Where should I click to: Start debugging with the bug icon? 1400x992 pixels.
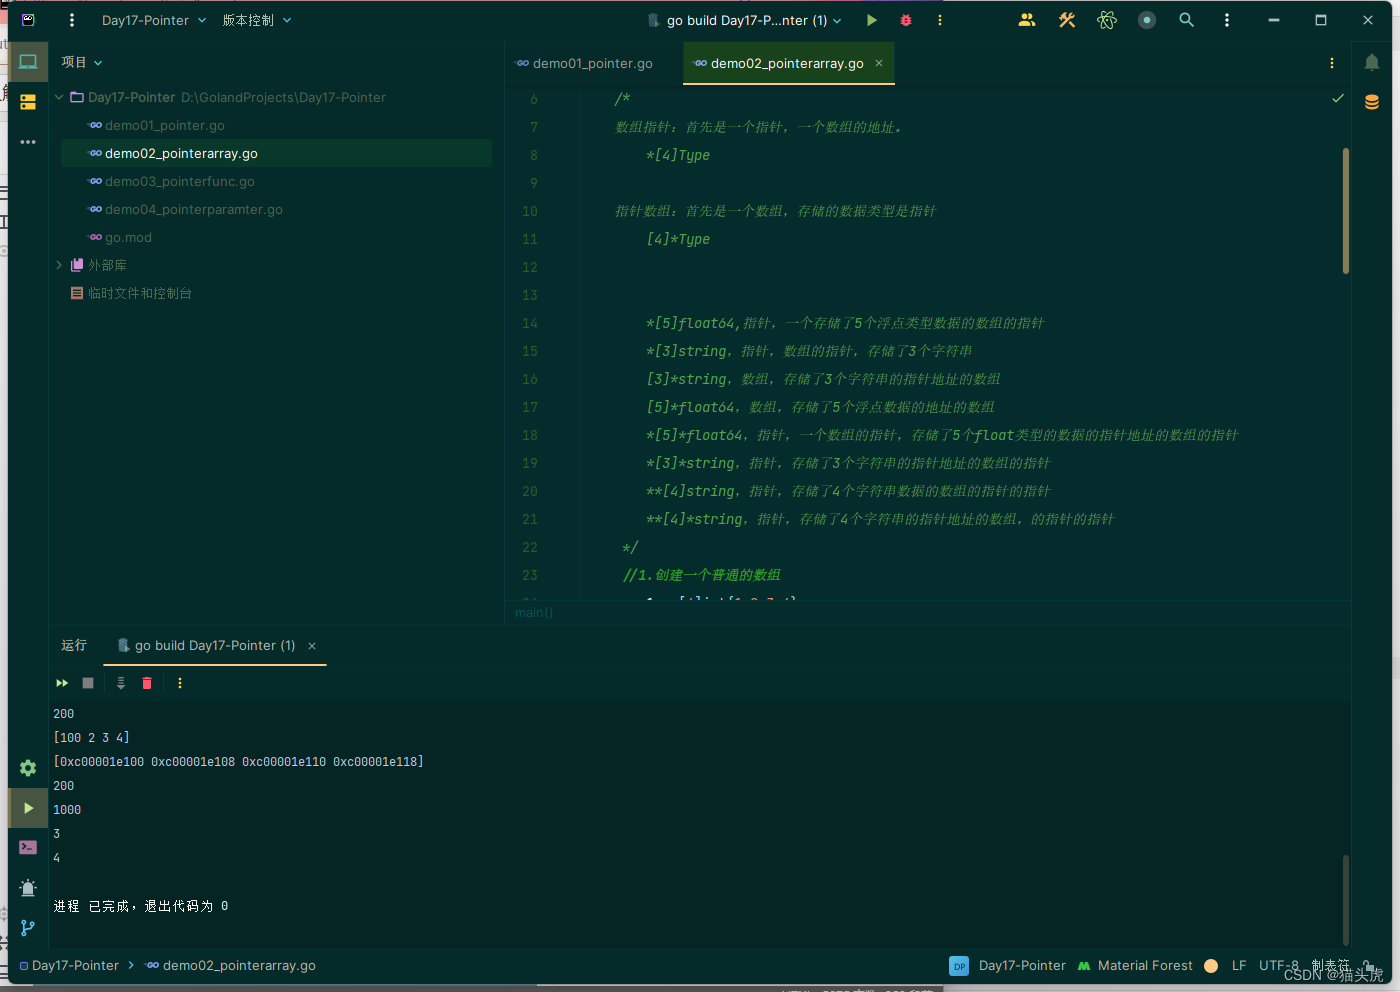906,20
